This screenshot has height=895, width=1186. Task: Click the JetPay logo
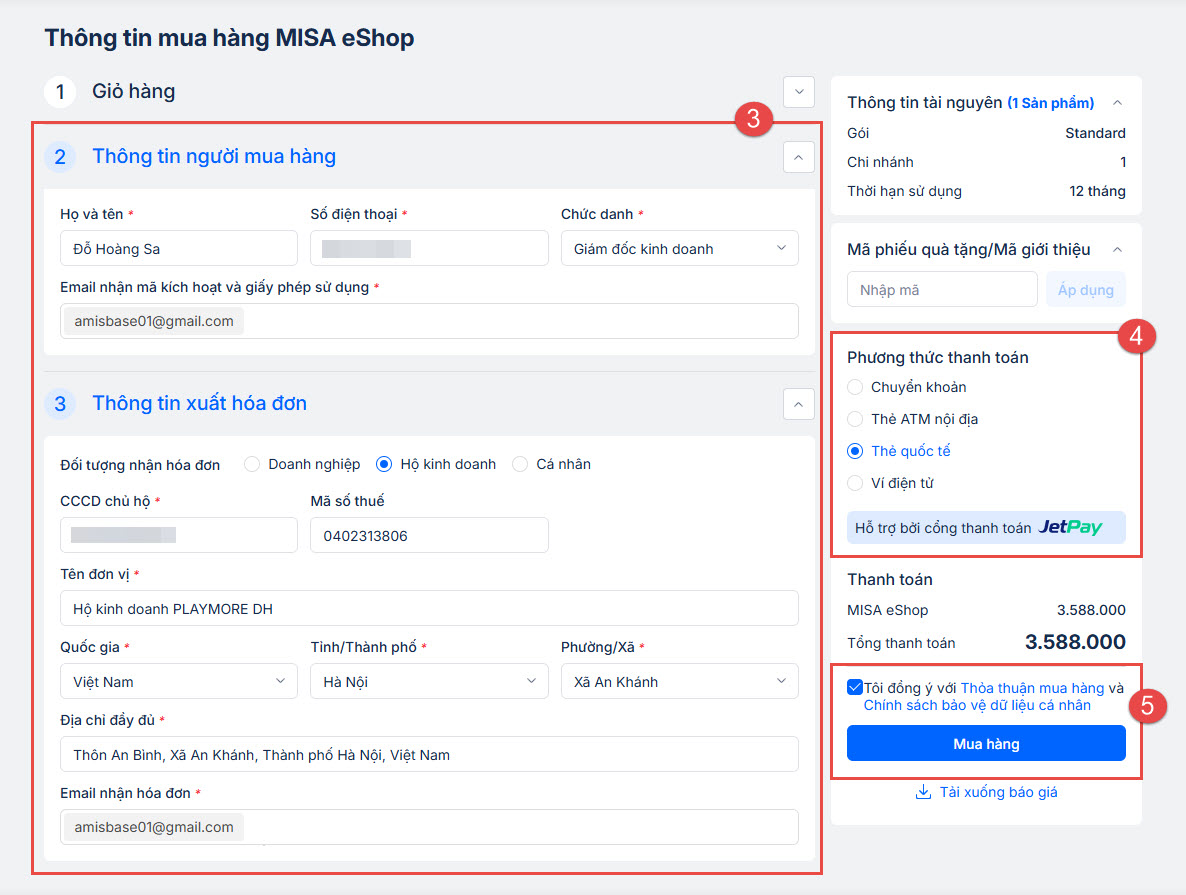click(x=1069, y=528)
